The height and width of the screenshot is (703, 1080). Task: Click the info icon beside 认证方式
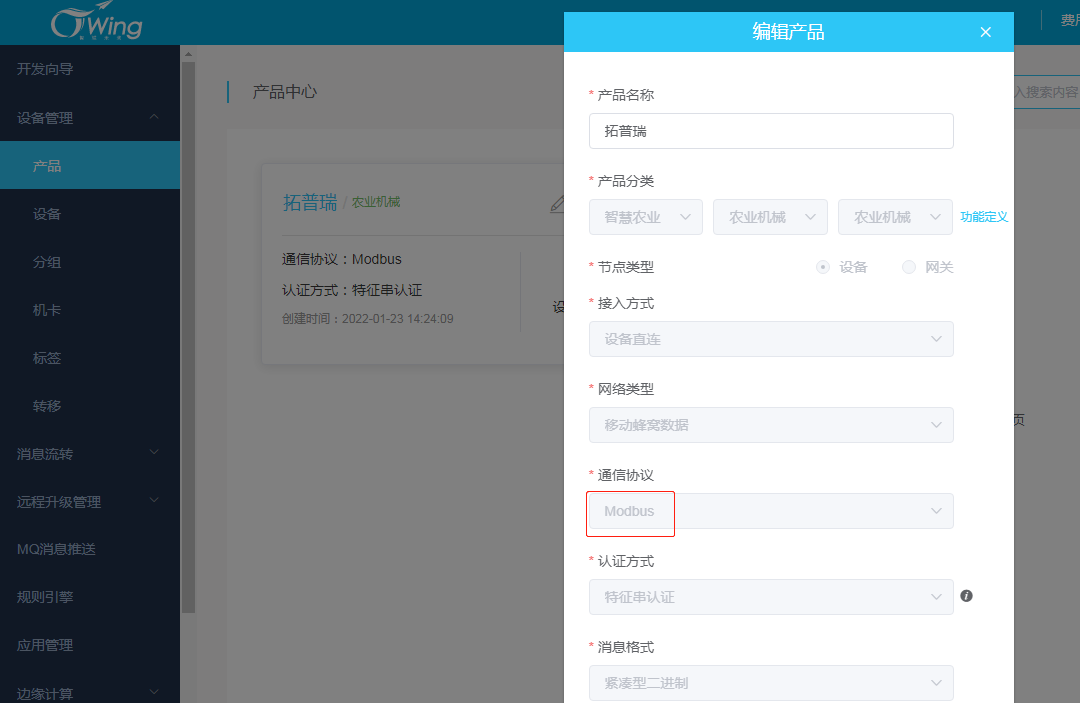(966, 596)
